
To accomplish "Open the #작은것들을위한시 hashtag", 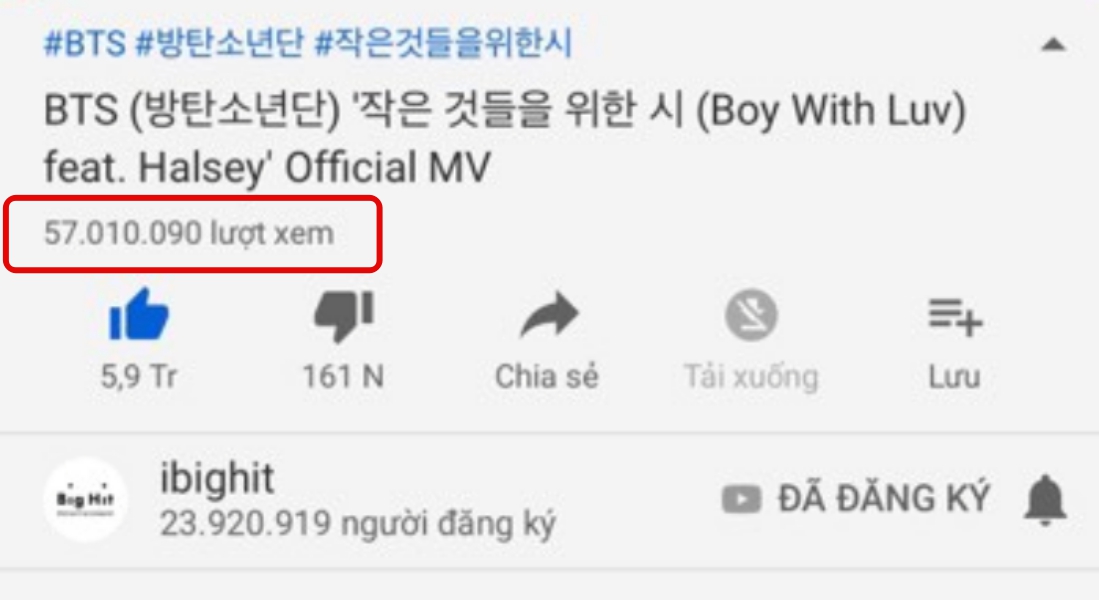I will pos(444,43).
